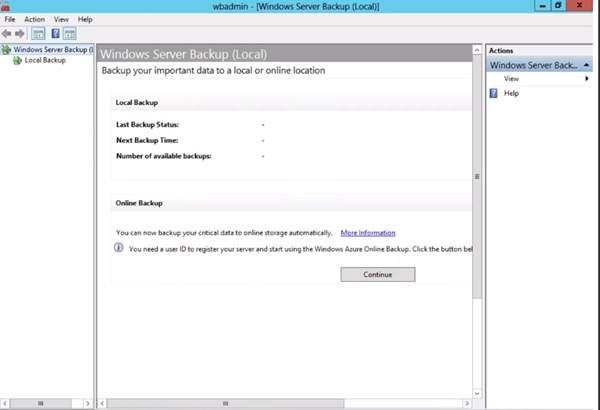The height and width of the screenshot is (410, 600).
Task: Click 'Backup your important data' subtitle text
Action: pyautogui.click(x=213, y=70)
